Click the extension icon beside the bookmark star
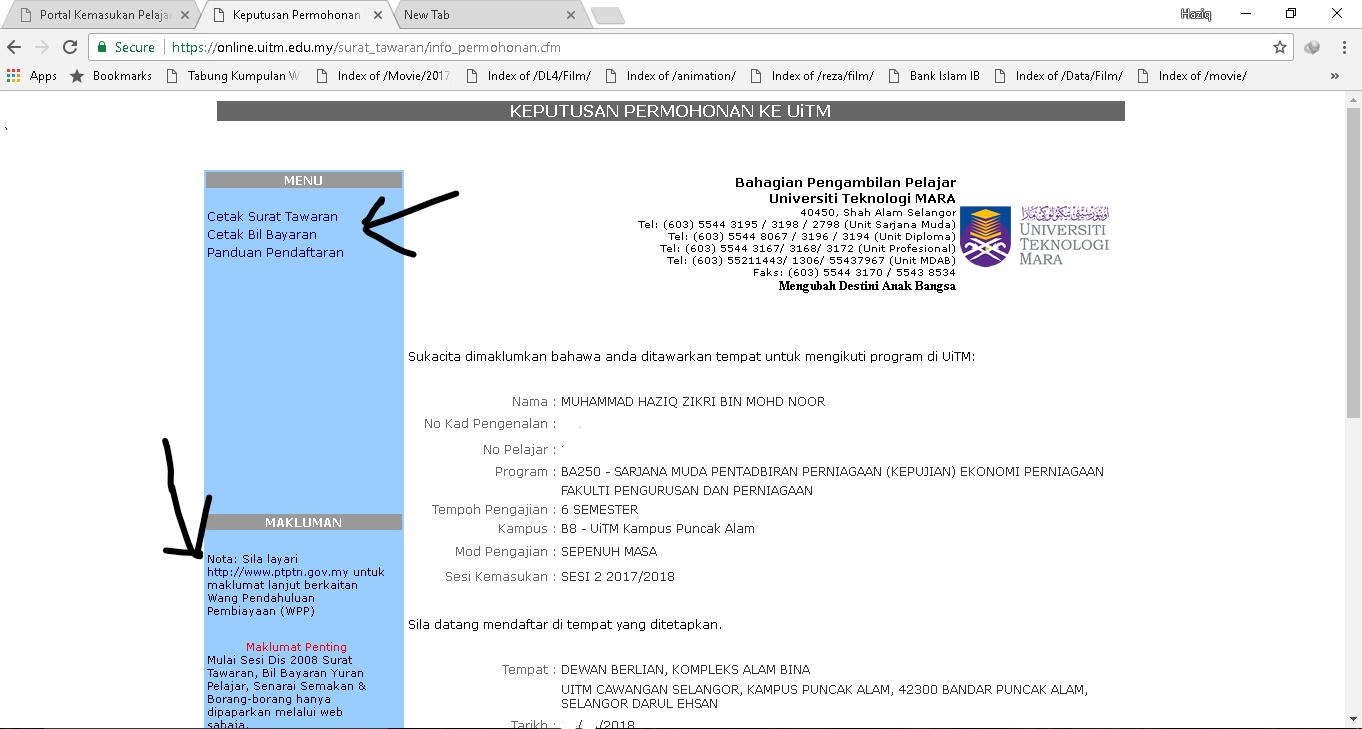The height and width of the screenshot is (729, 1362). (1312, 47)
